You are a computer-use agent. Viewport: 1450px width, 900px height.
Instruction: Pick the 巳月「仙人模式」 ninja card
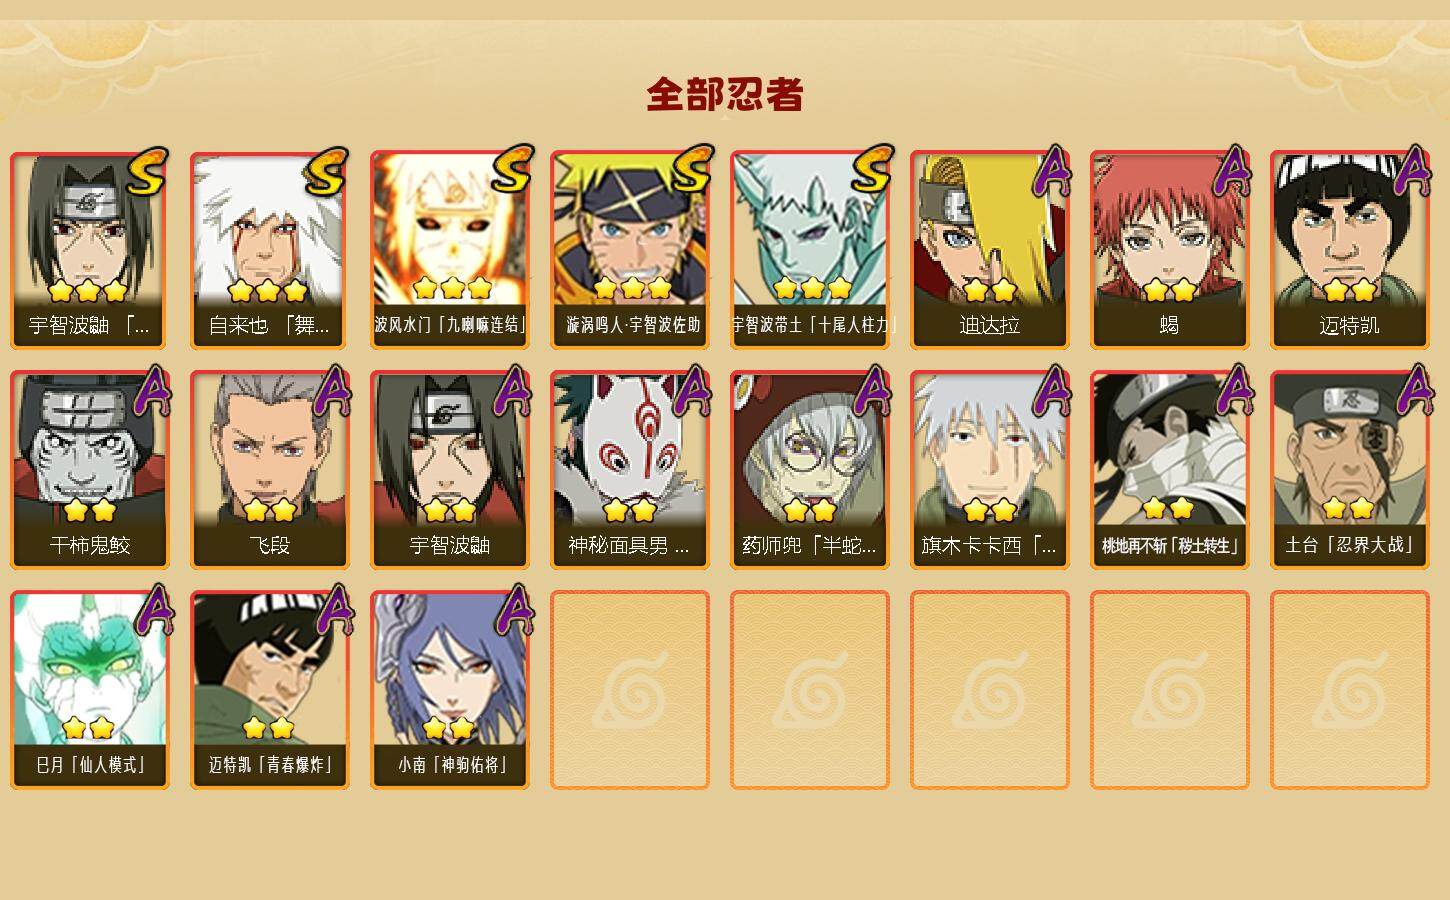[x=89, y=690]
